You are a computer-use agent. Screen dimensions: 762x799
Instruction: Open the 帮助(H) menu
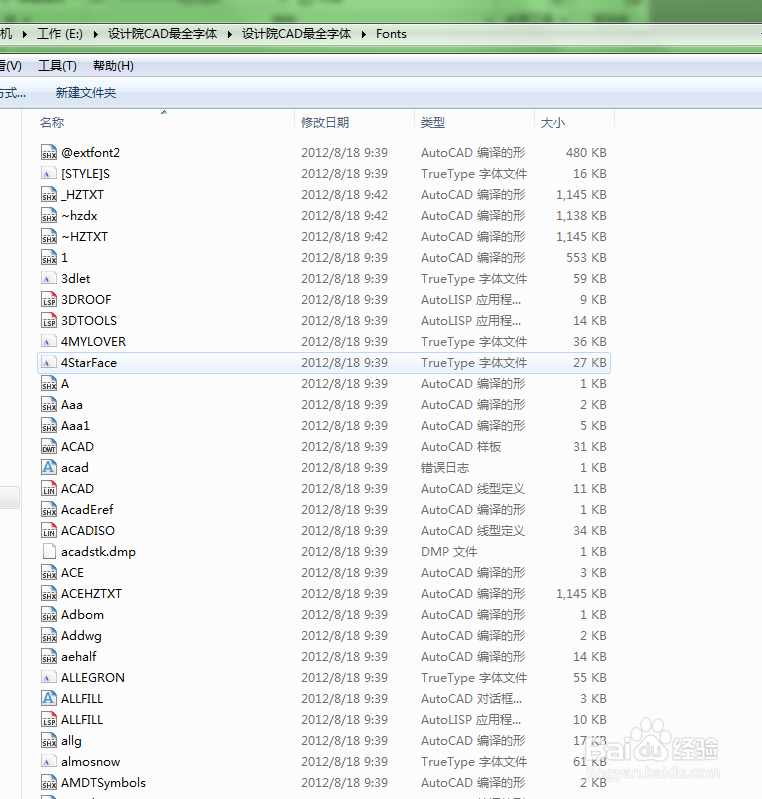tap(113, 66)
